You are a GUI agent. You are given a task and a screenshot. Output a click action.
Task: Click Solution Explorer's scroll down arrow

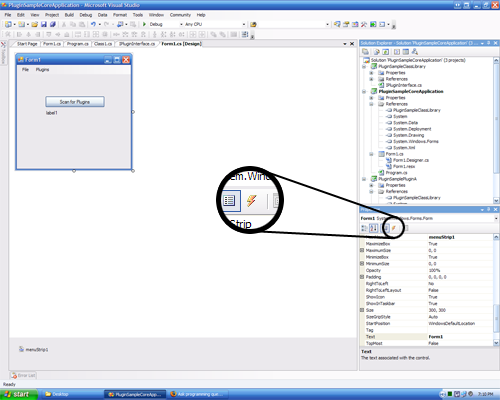(496, 201)
